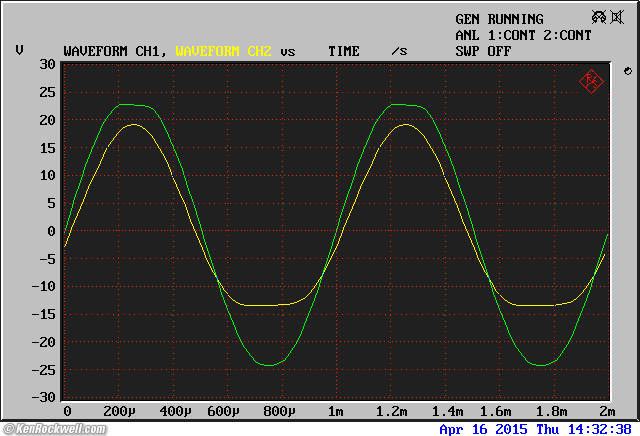Screen dimensions: 640x436
Task: Click the red Rohde & Schwarz diamond logo
Action: point(590,81)
